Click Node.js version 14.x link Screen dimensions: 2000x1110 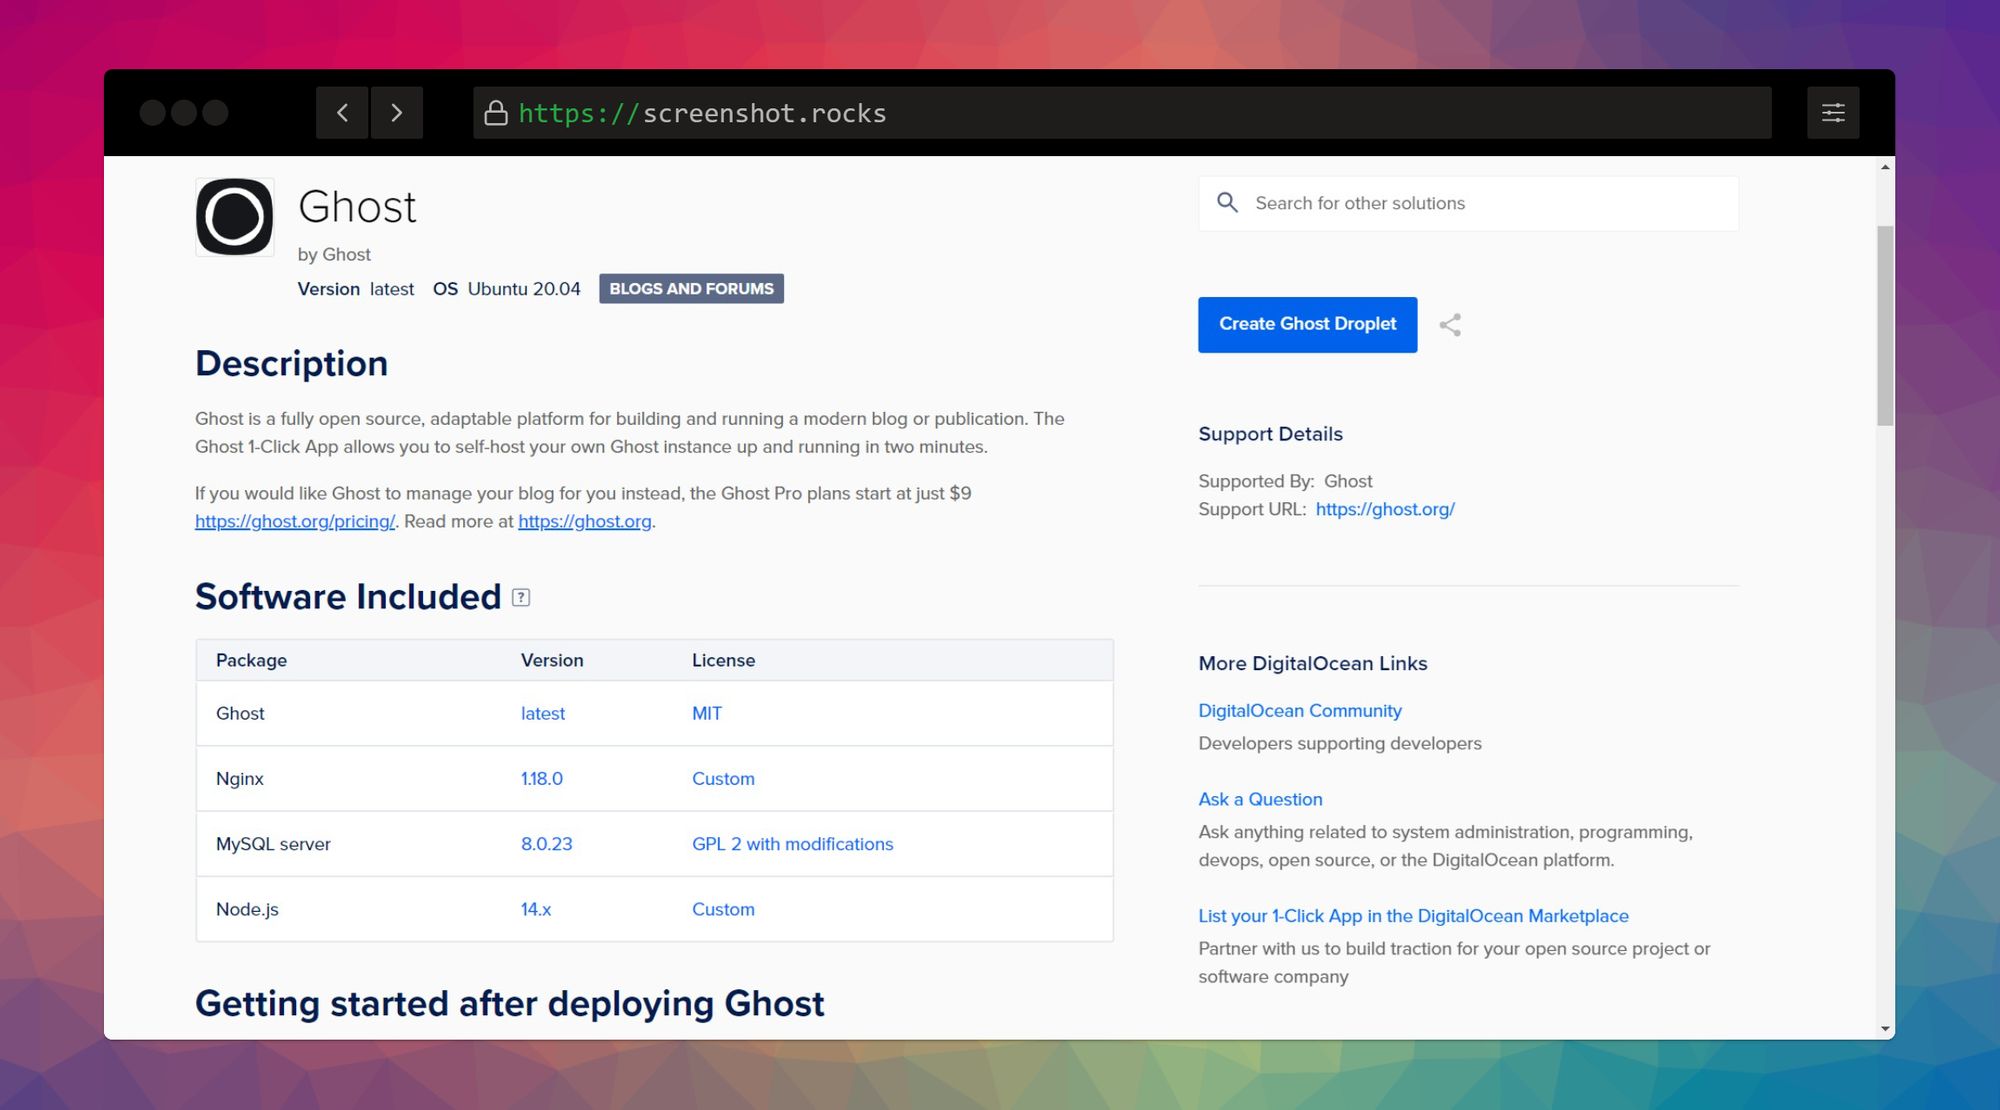tap(536, 909)
